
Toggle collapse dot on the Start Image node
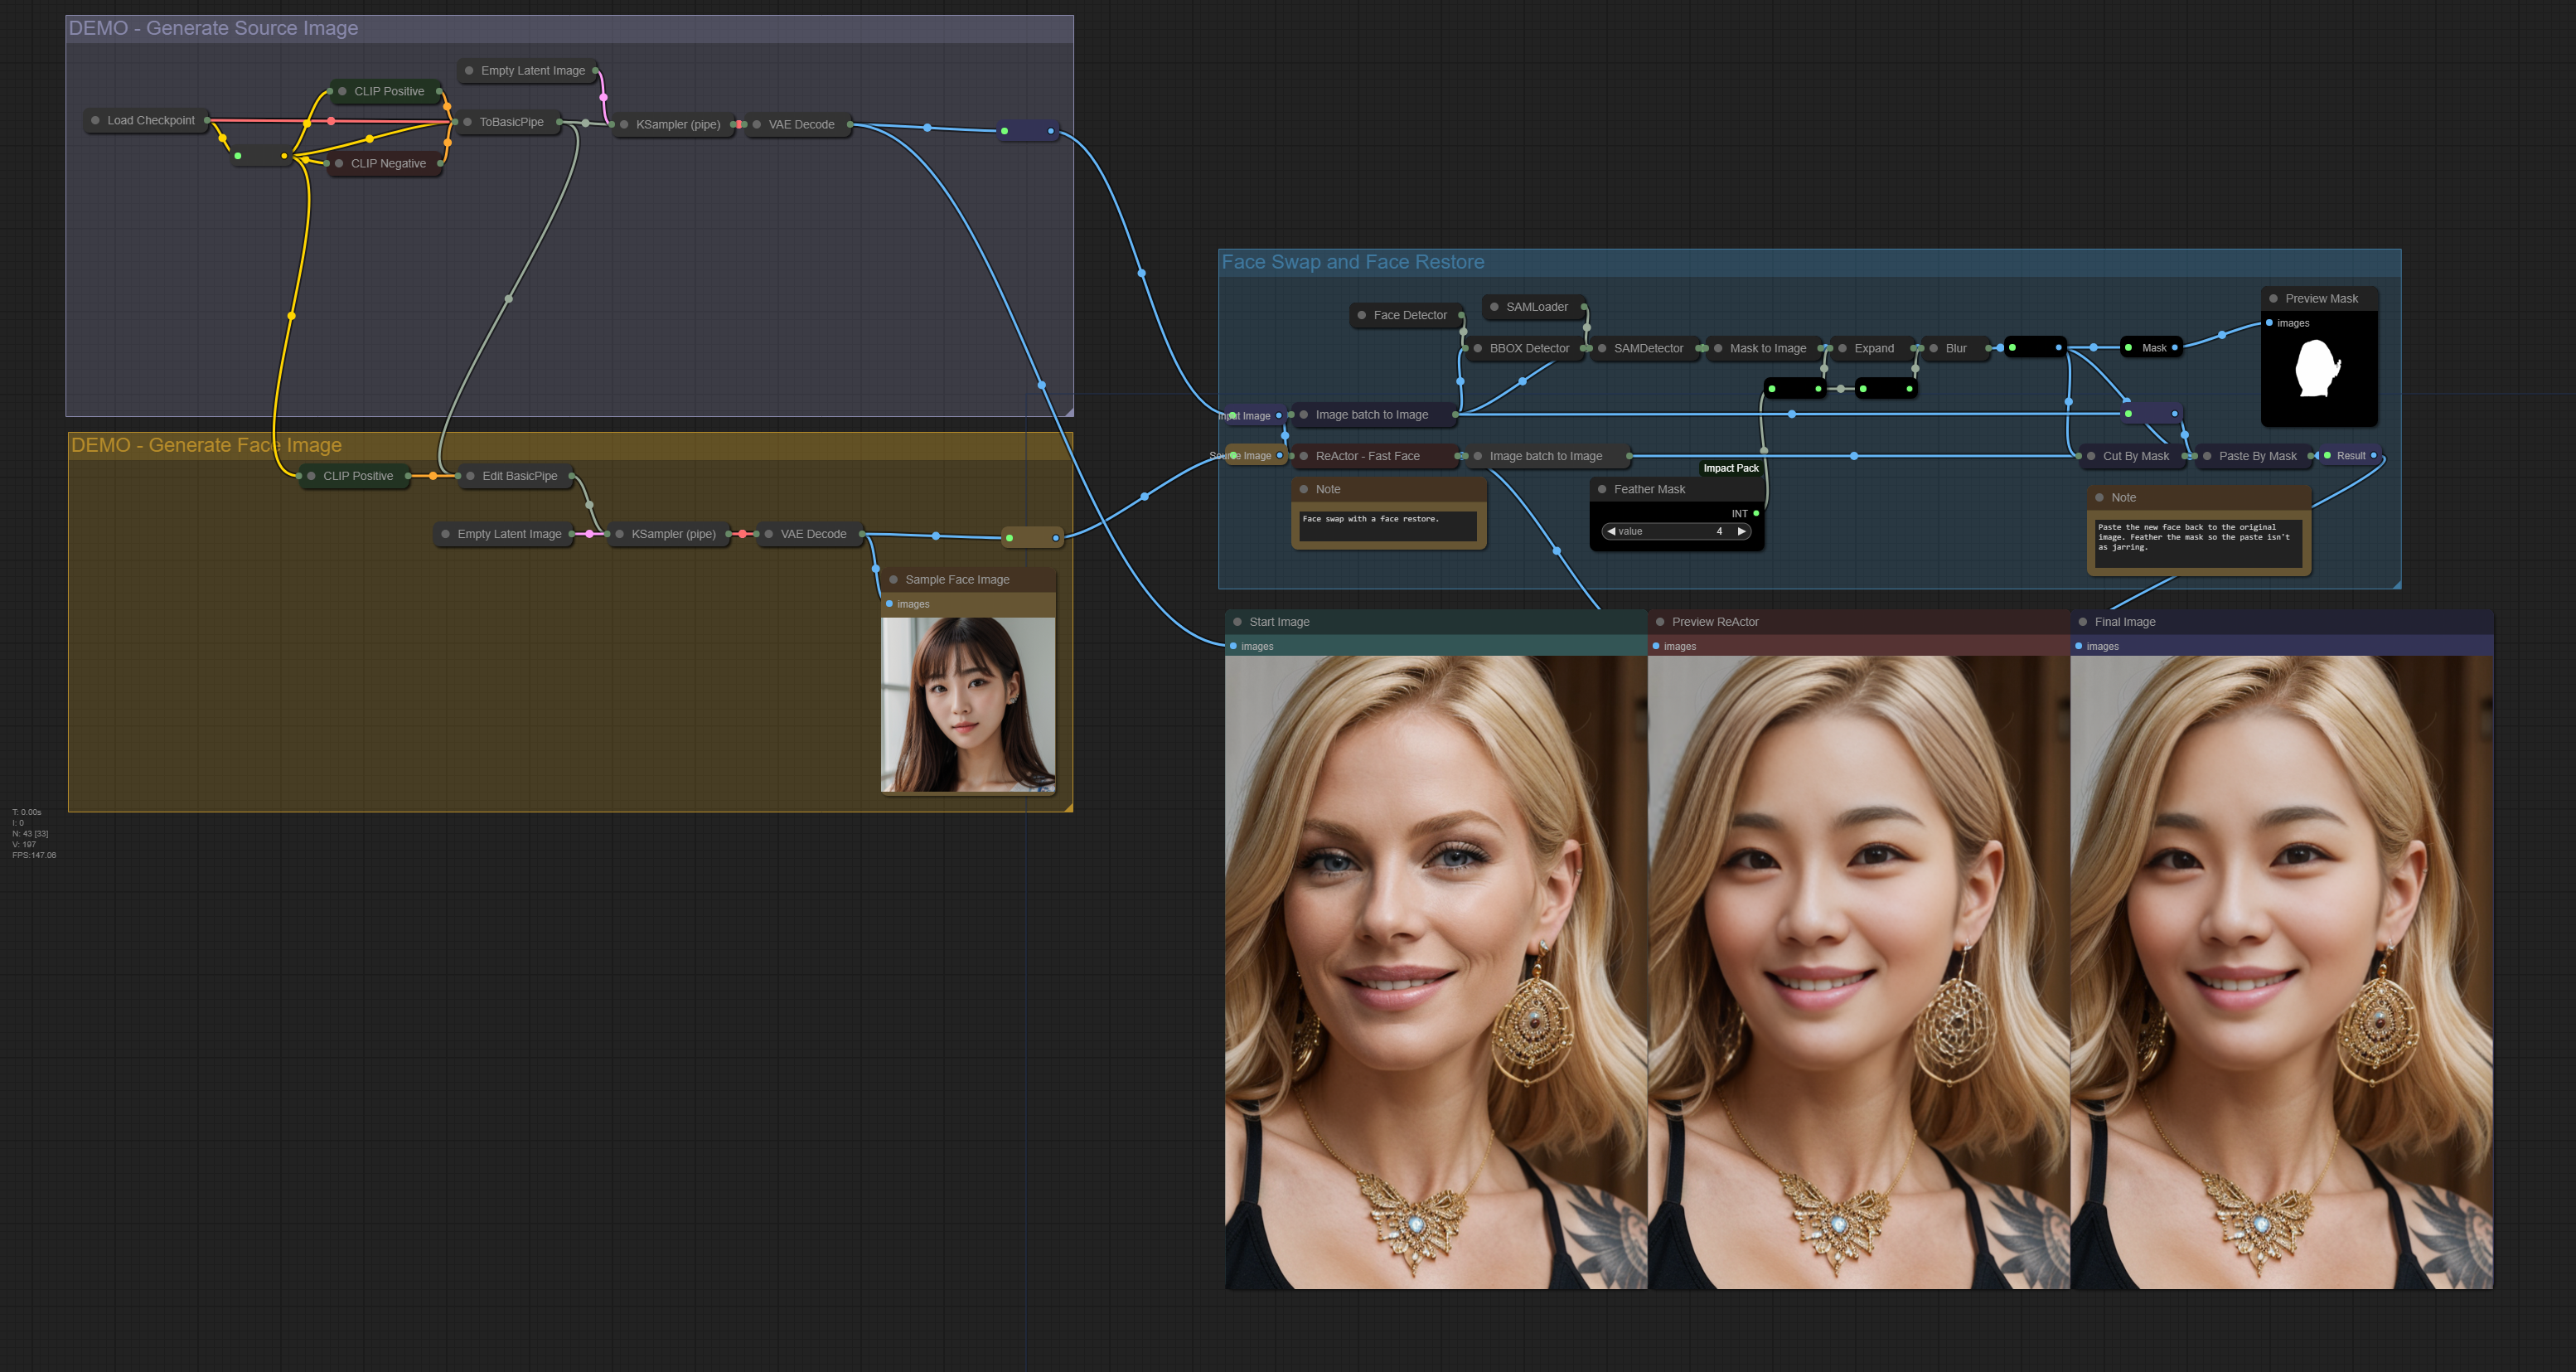[x=1237, y=622]
